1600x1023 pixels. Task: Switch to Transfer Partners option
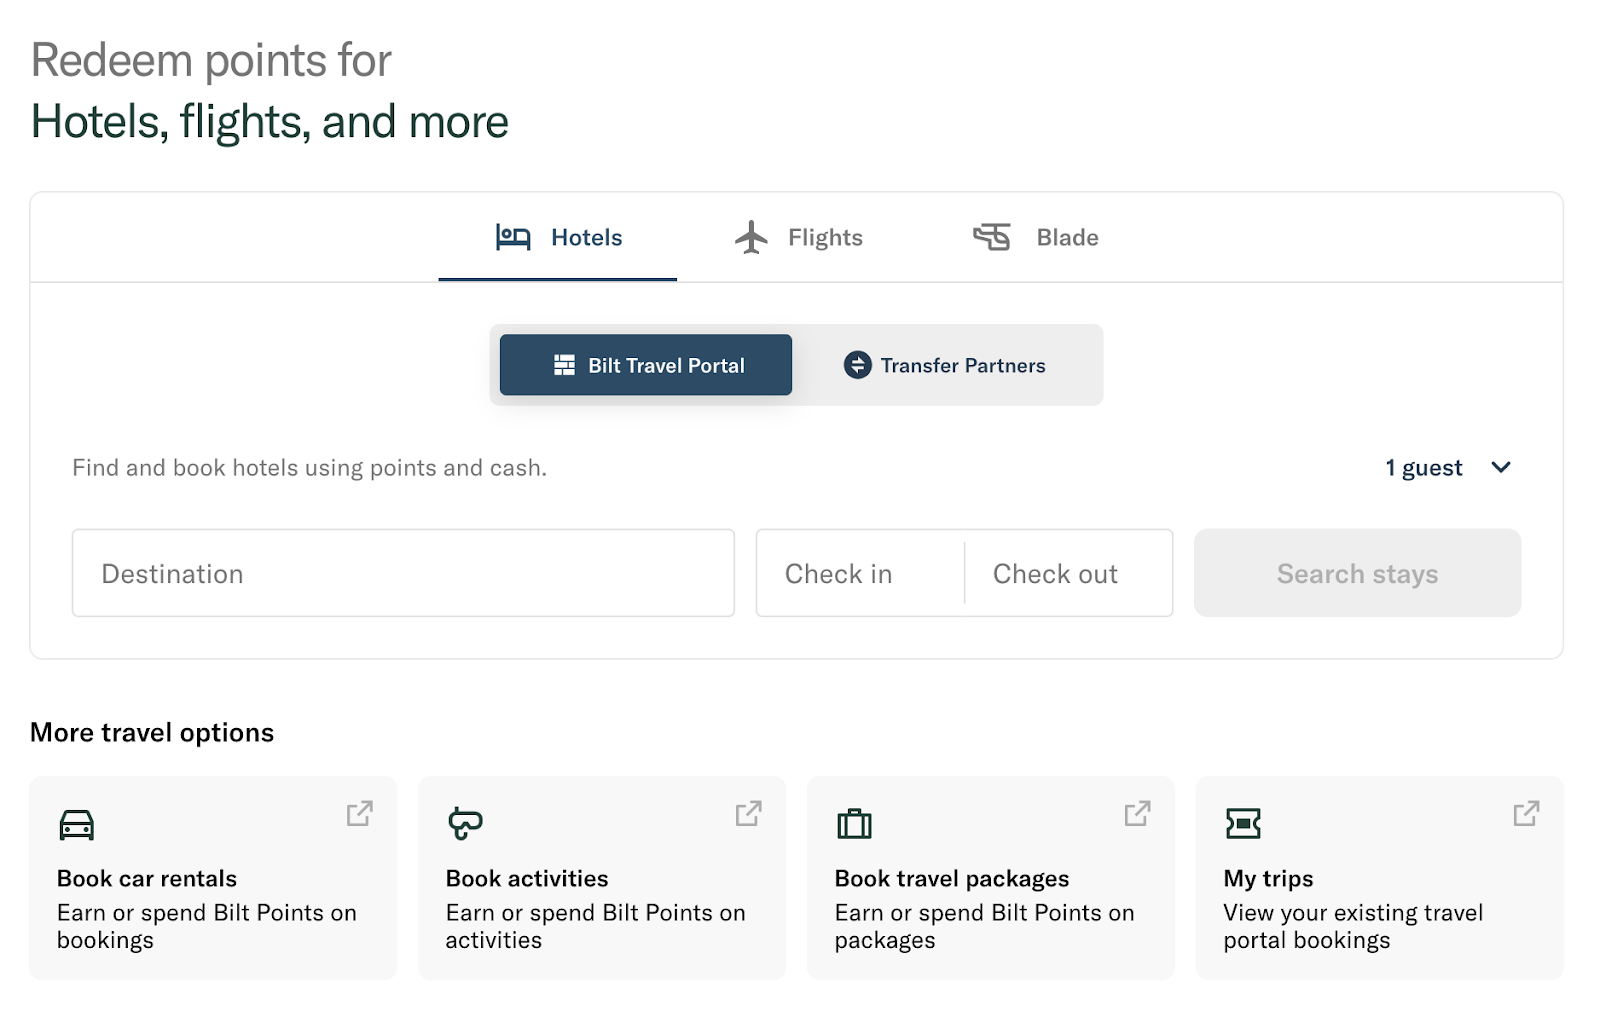click(x=945, y=365)
